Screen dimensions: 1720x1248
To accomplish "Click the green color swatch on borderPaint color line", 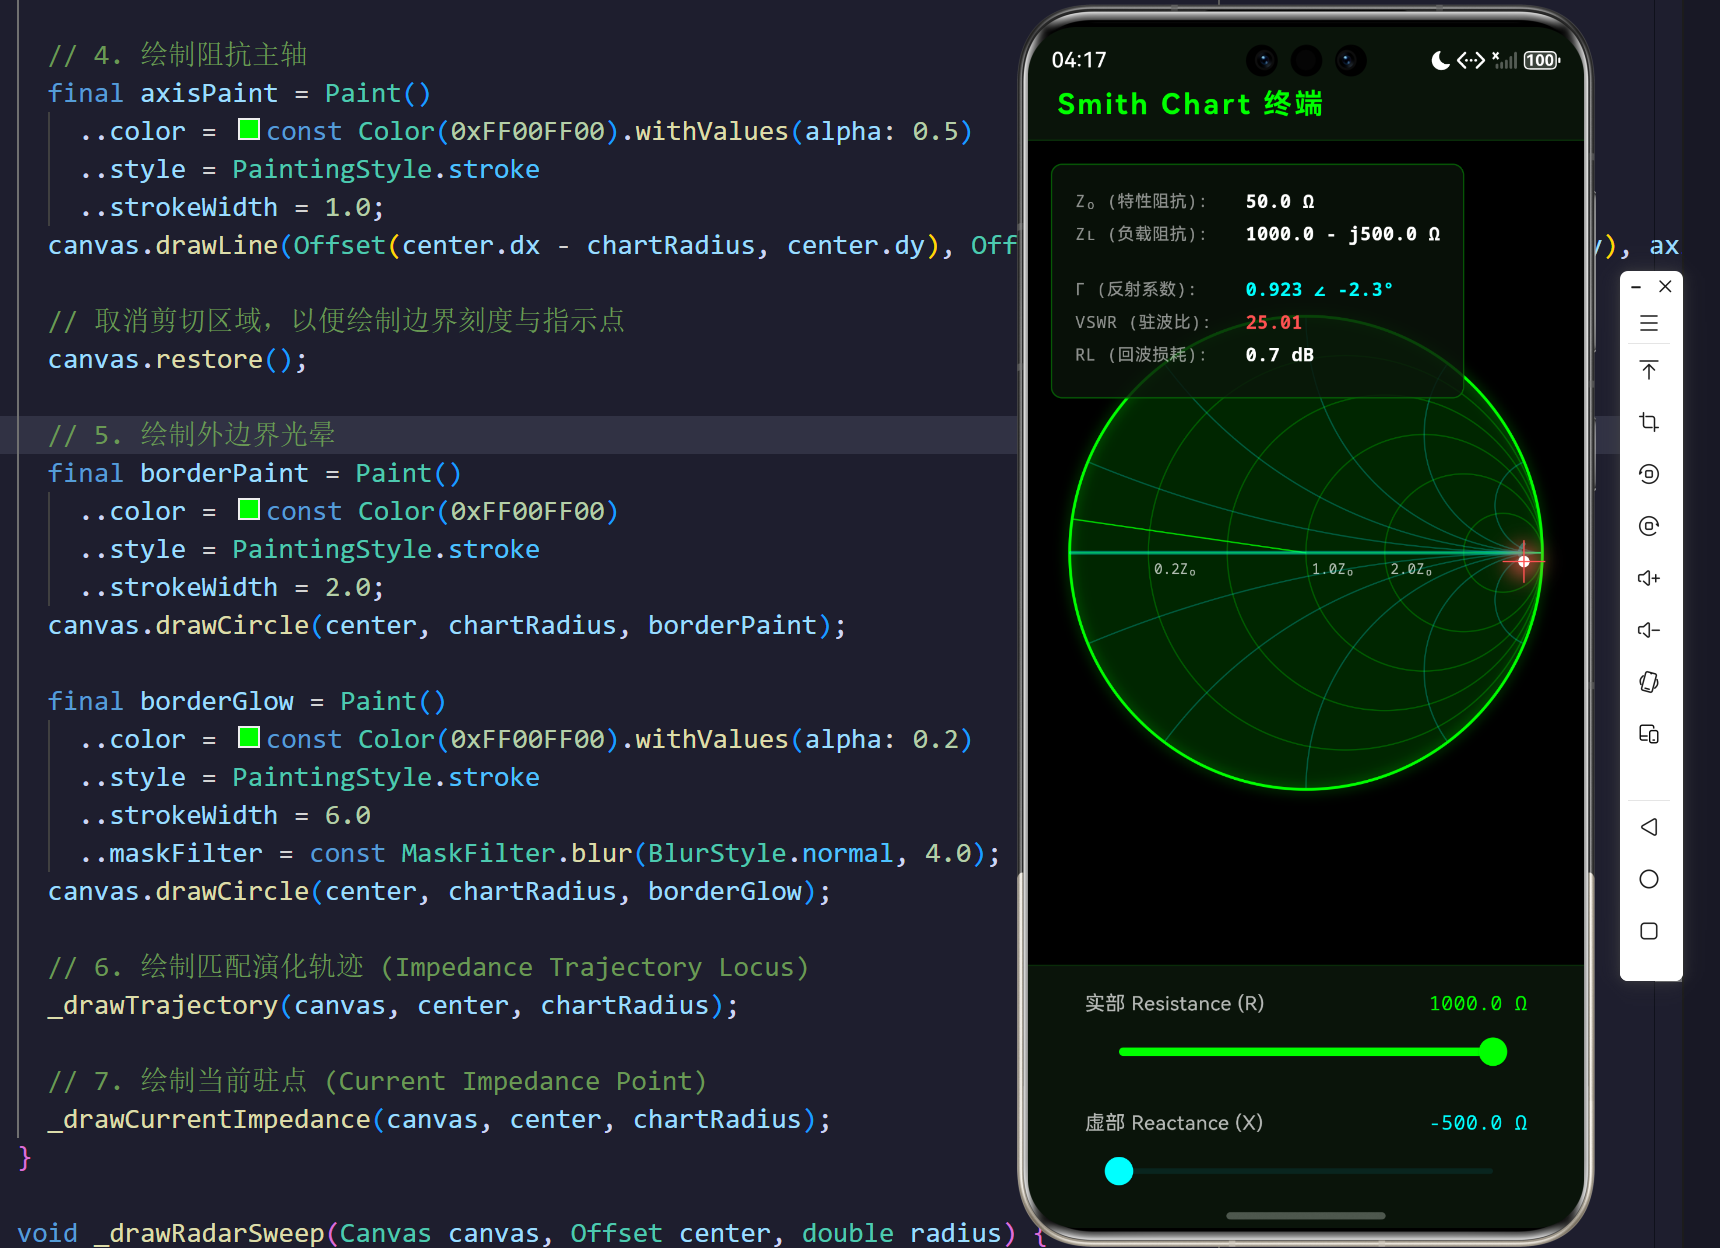I will click(x=249, y=509).
